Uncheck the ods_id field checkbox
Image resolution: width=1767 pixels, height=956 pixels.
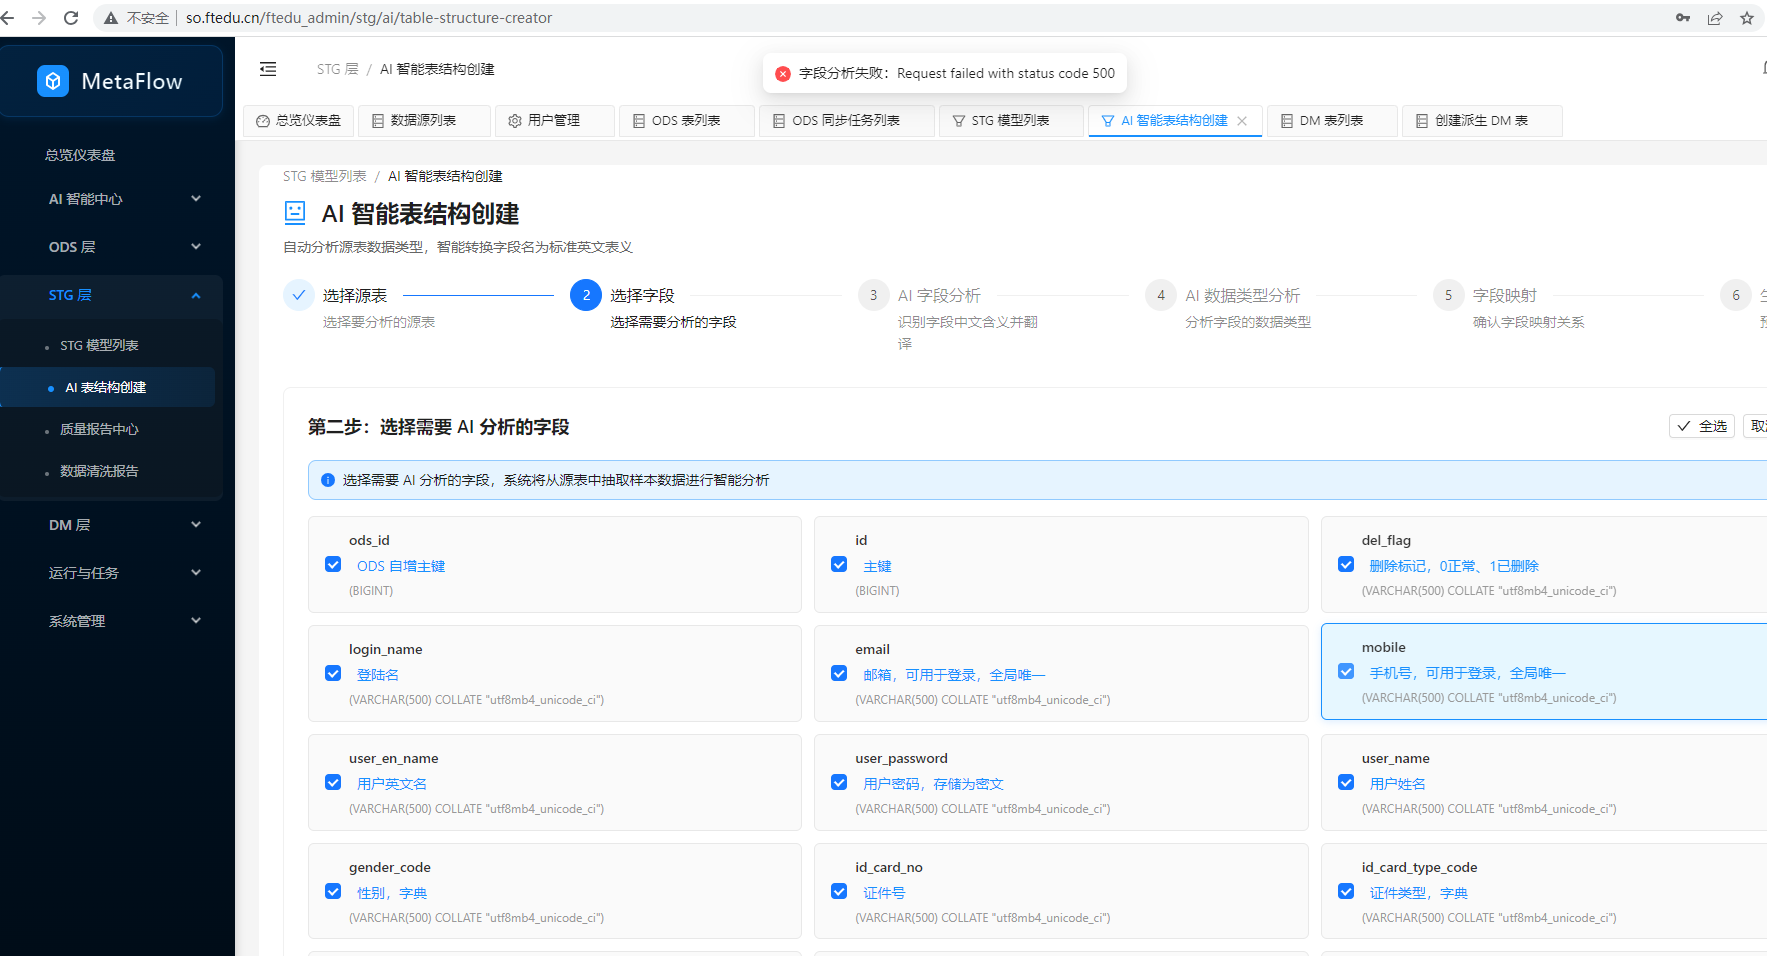coord(333,565)
